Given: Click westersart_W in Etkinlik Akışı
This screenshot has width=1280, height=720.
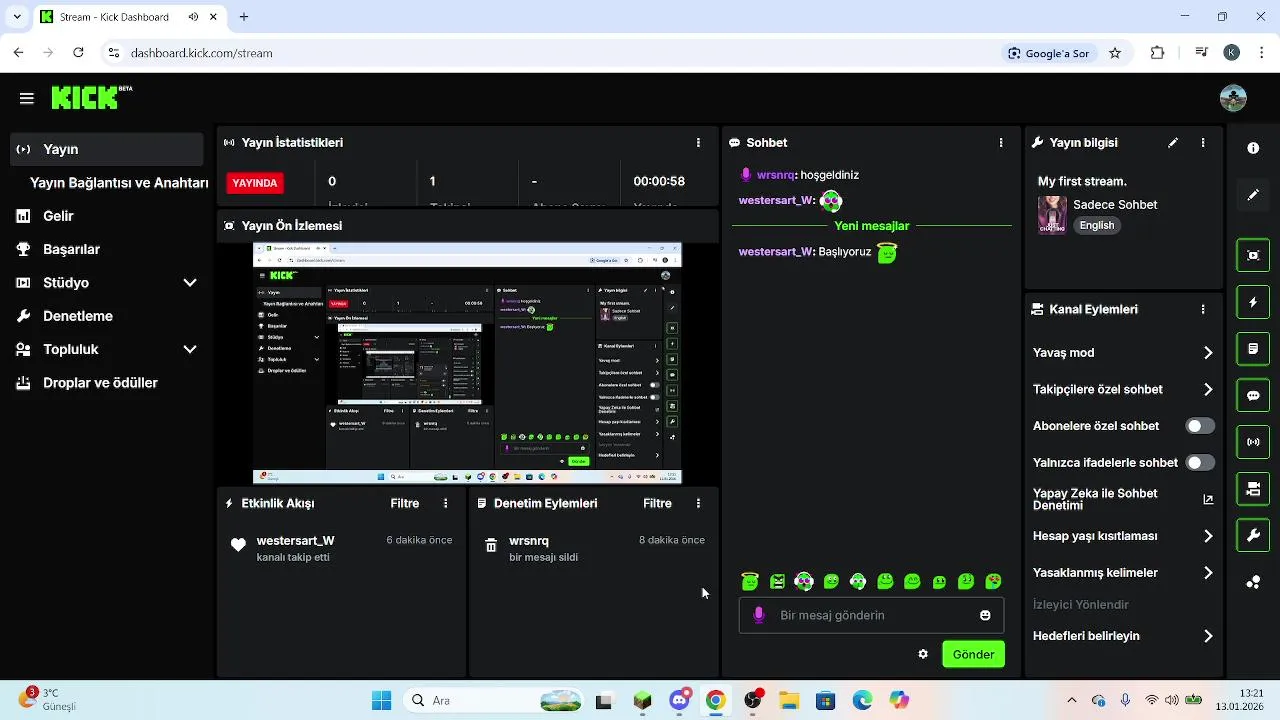Looking at the screenshot, I should click(295, 541).
